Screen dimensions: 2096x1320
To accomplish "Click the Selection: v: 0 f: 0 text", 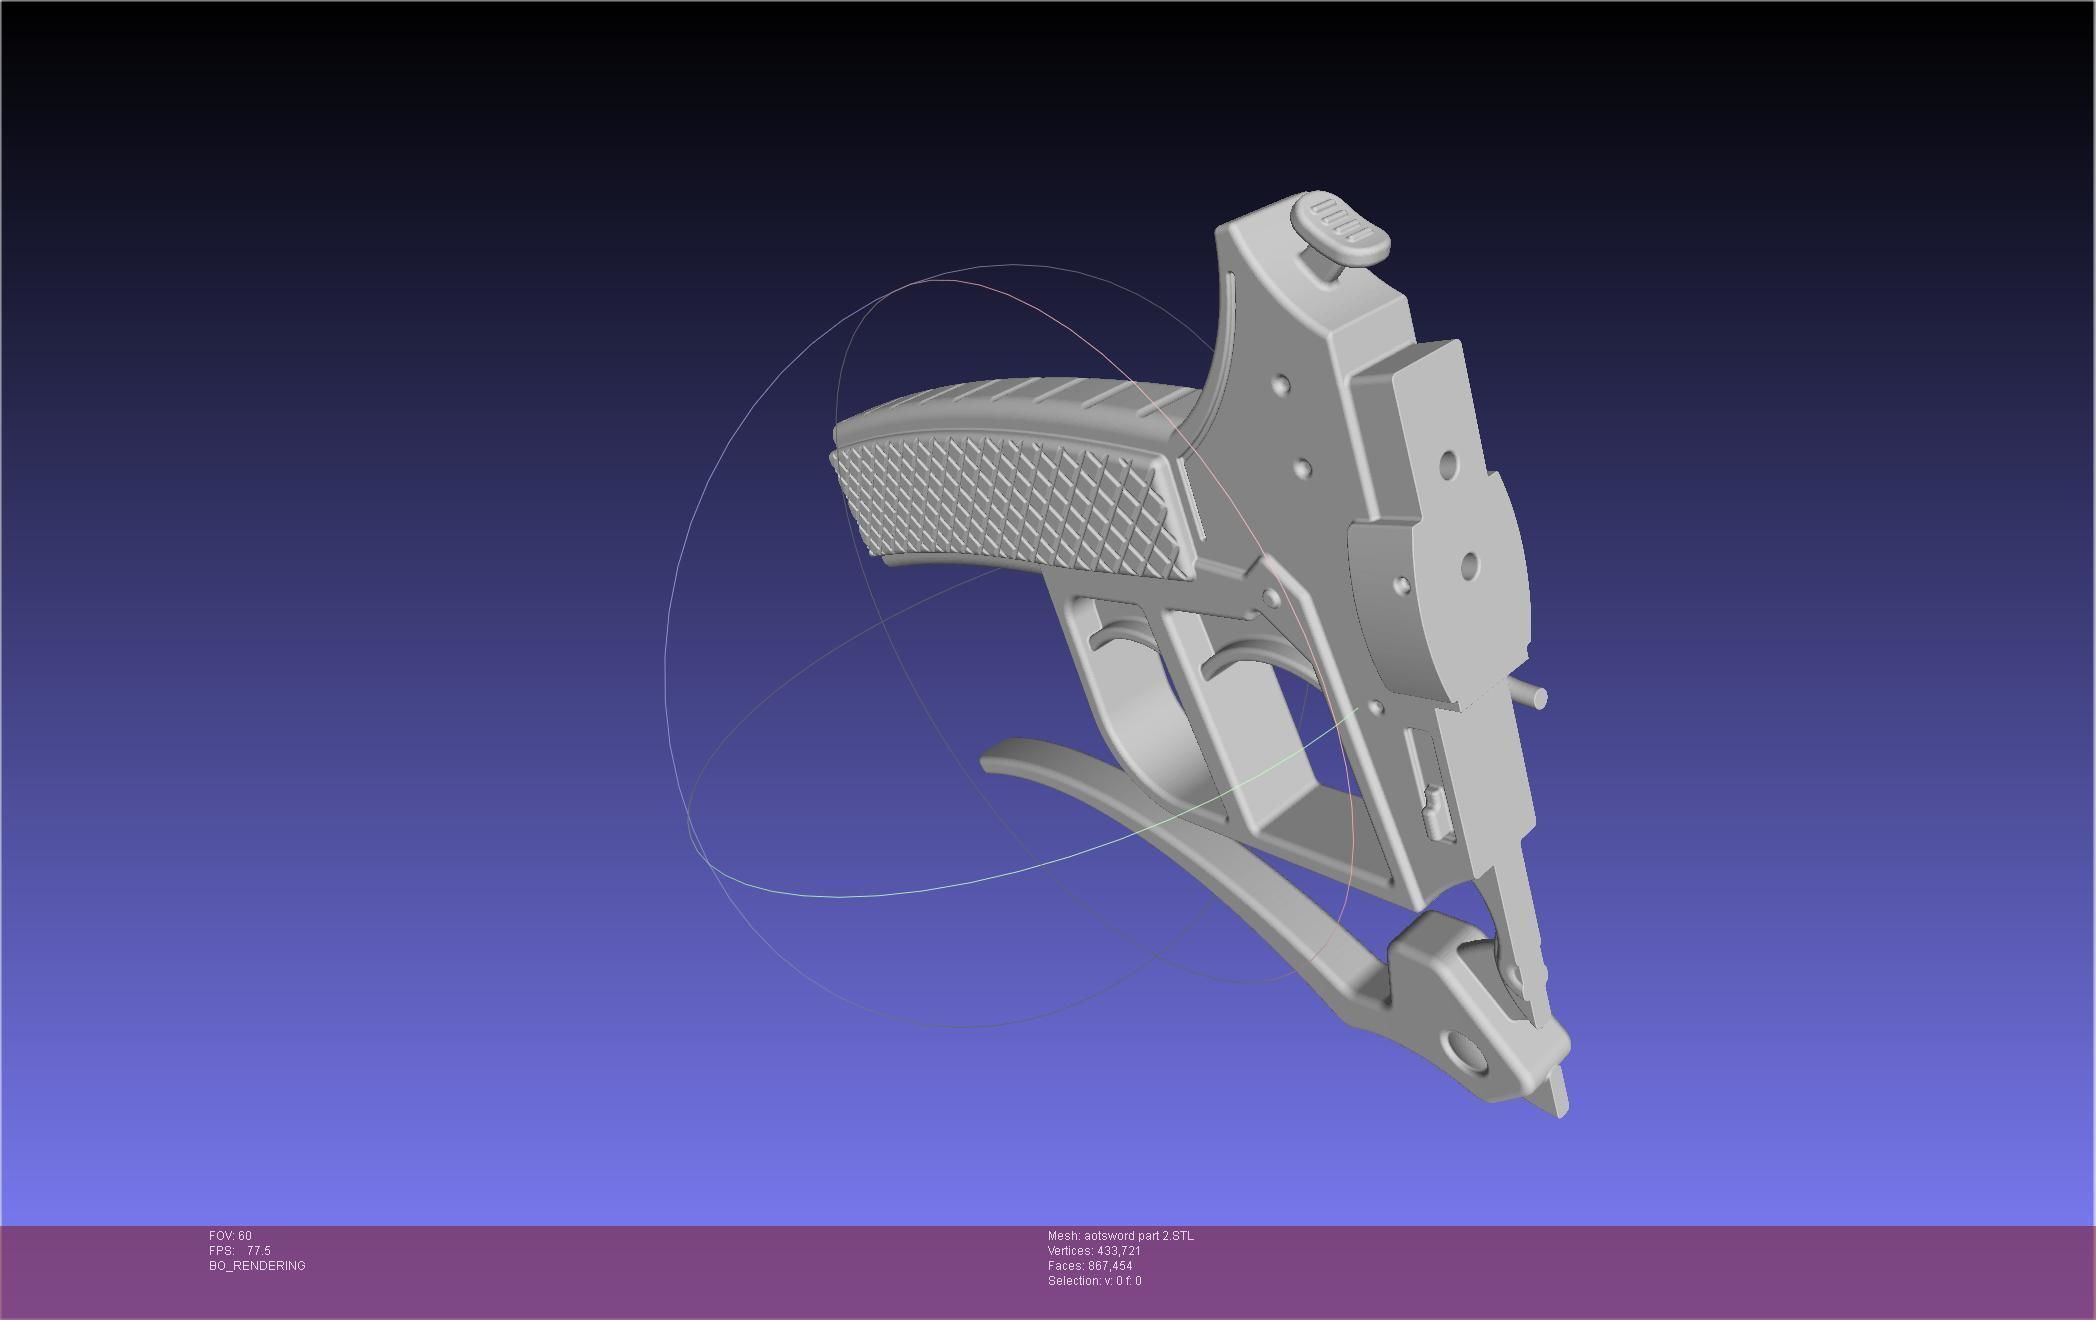I will click(x=1094, y=1281).
